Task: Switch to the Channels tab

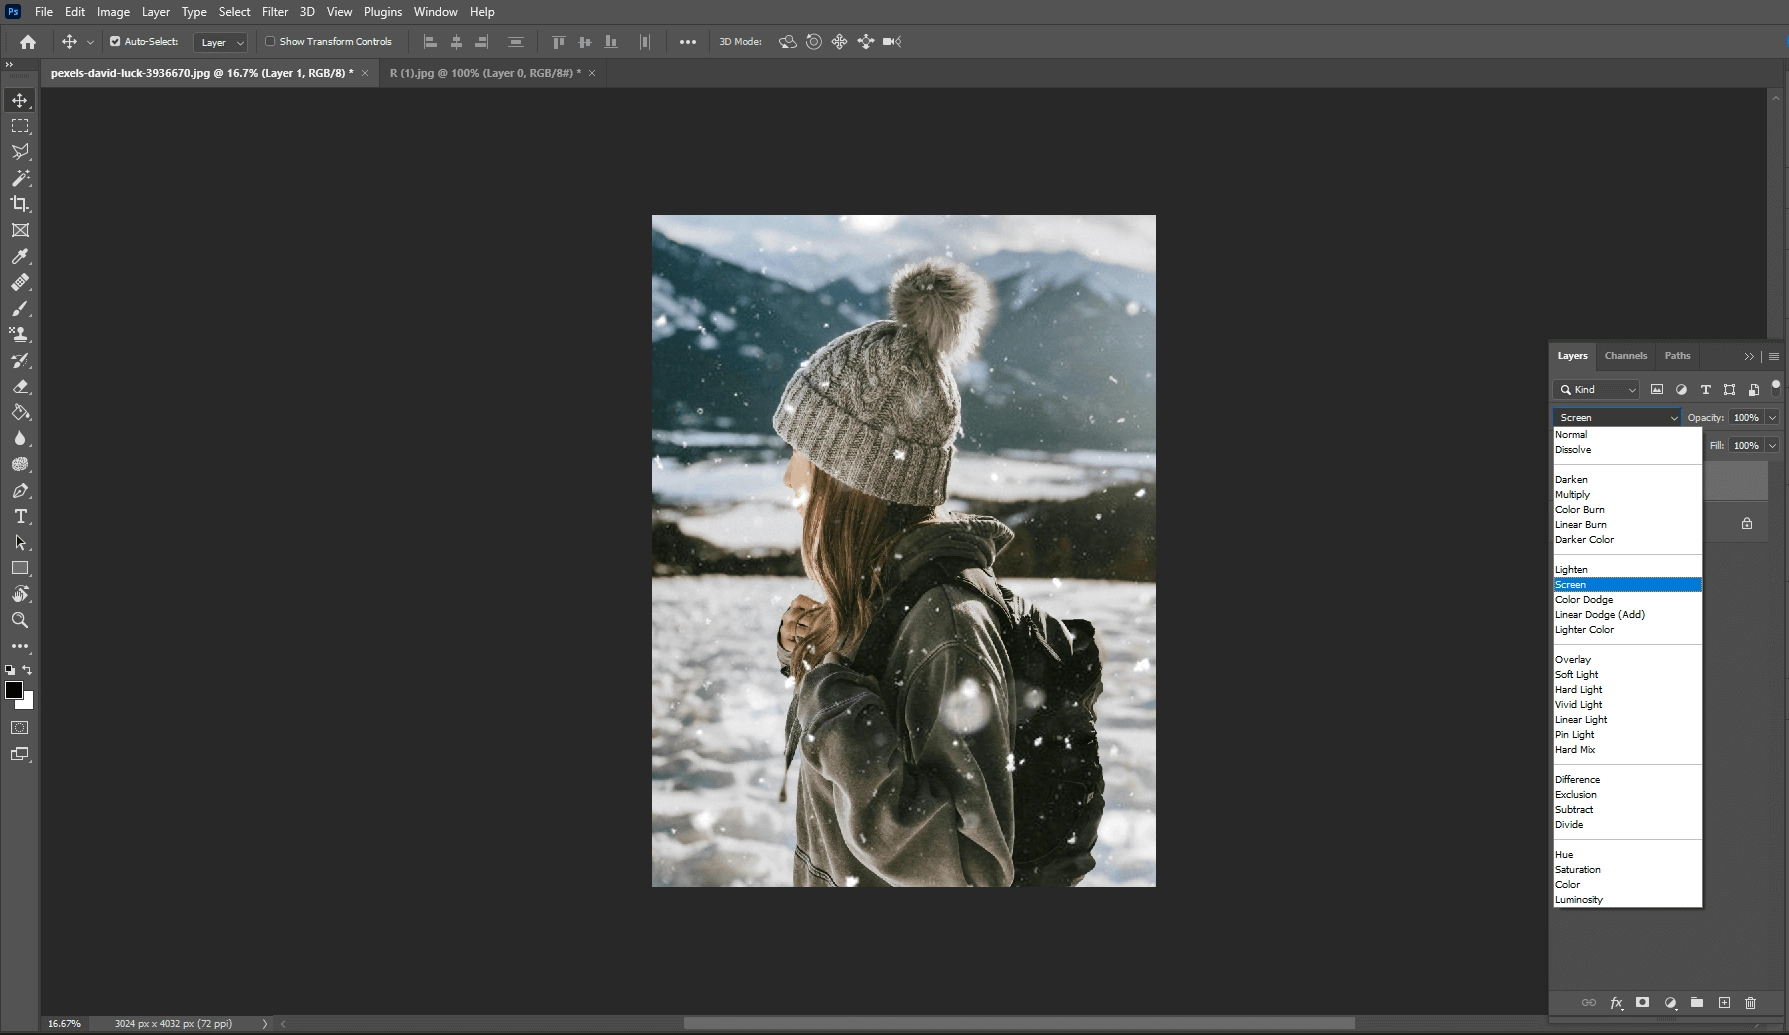Action: [1626, 356]
